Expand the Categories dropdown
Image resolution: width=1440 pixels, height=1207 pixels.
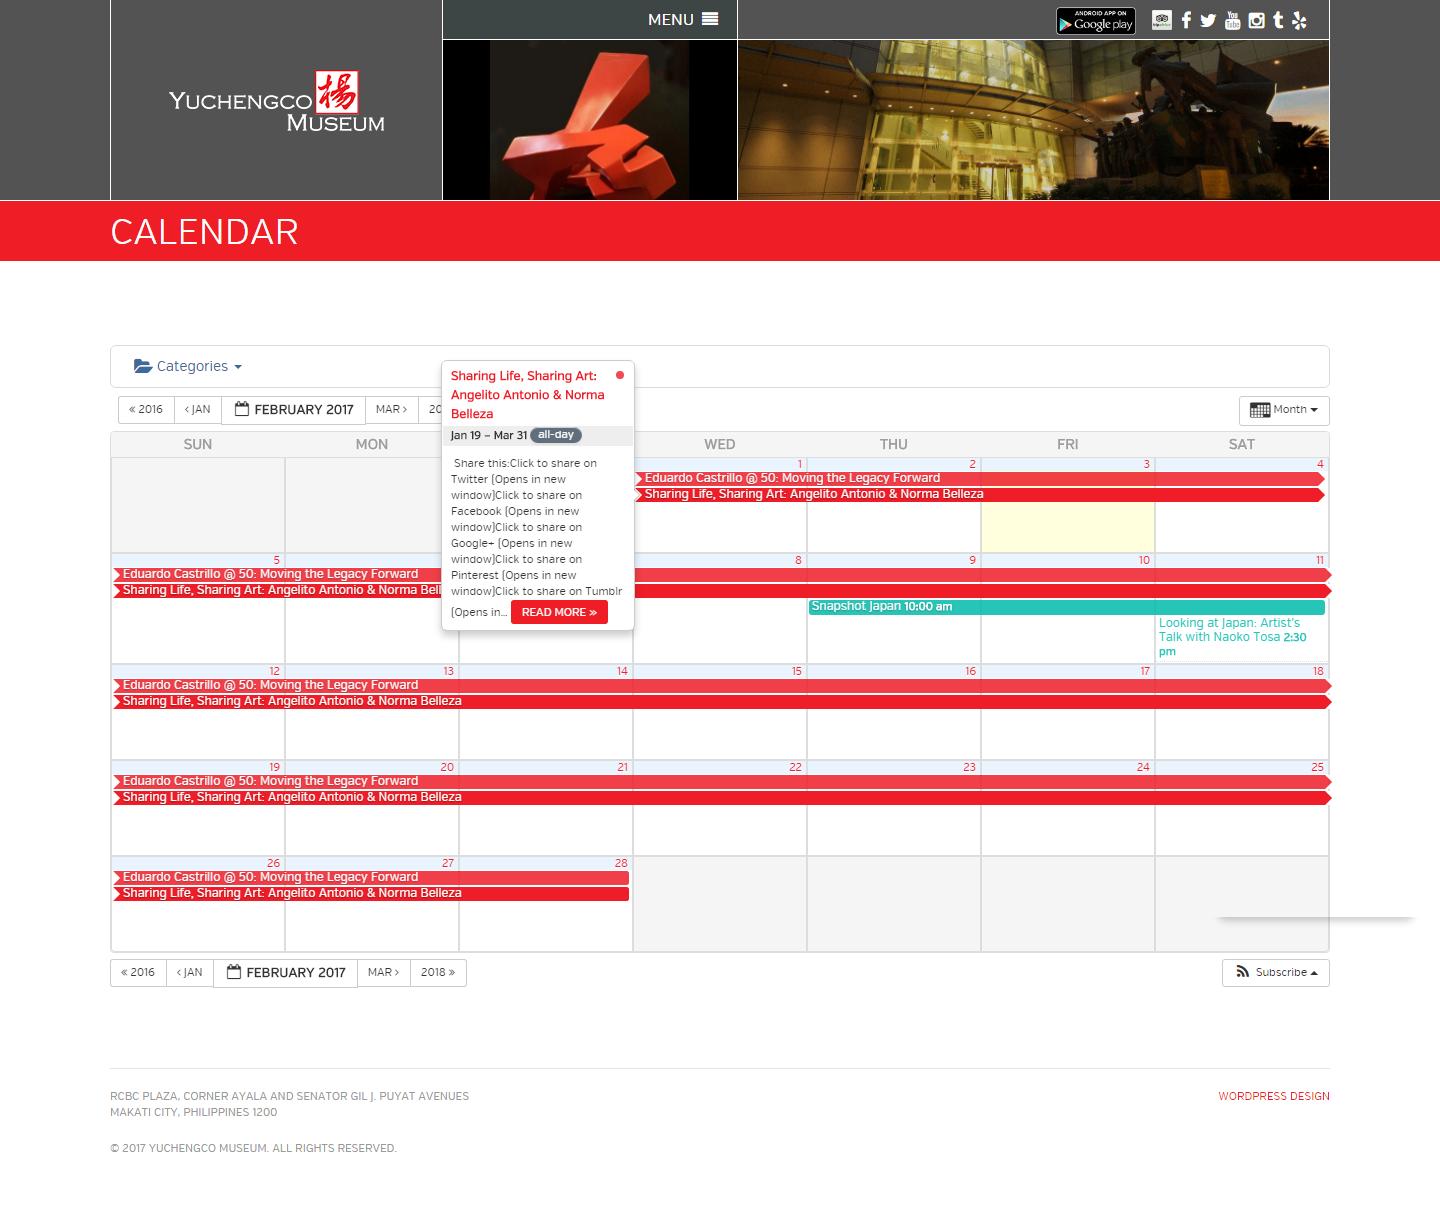[x=188, y=366]
